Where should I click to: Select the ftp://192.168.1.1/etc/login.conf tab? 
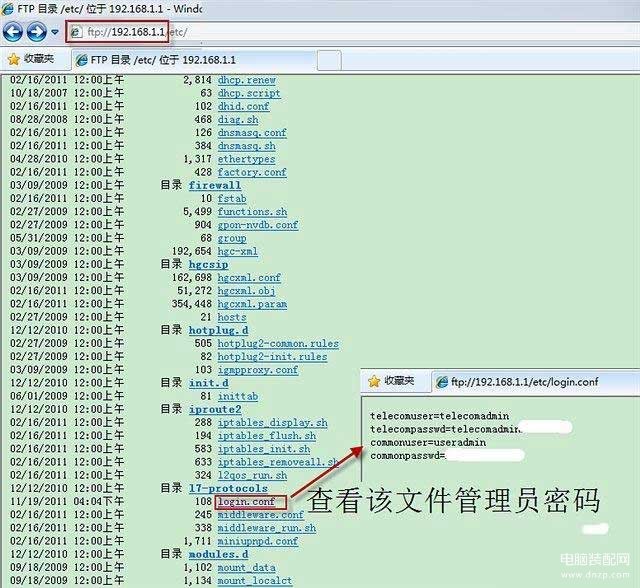535,382
